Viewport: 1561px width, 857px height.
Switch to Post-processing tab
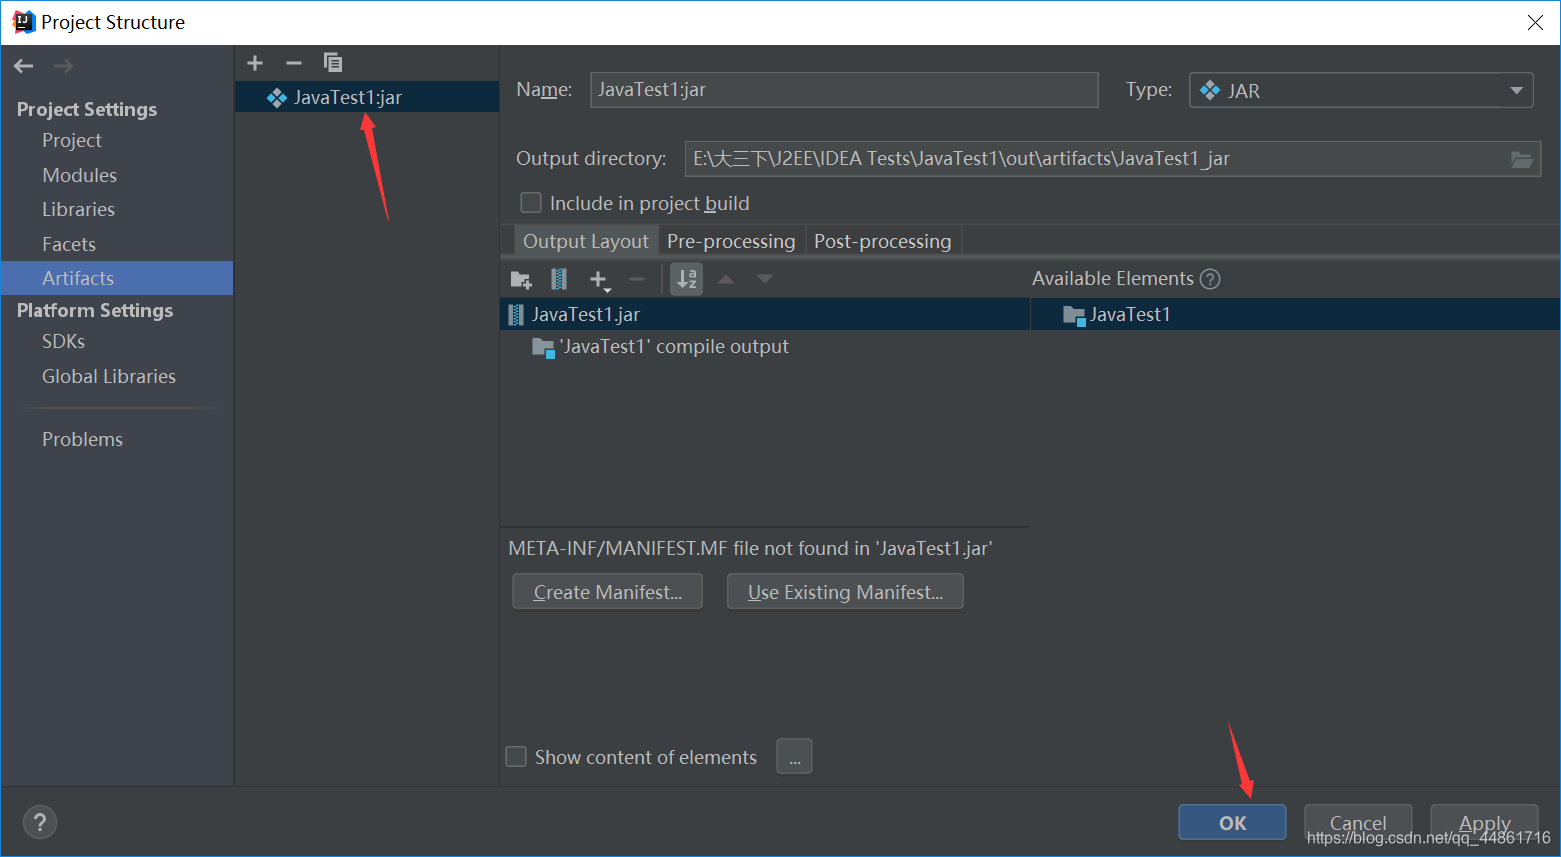883,241
